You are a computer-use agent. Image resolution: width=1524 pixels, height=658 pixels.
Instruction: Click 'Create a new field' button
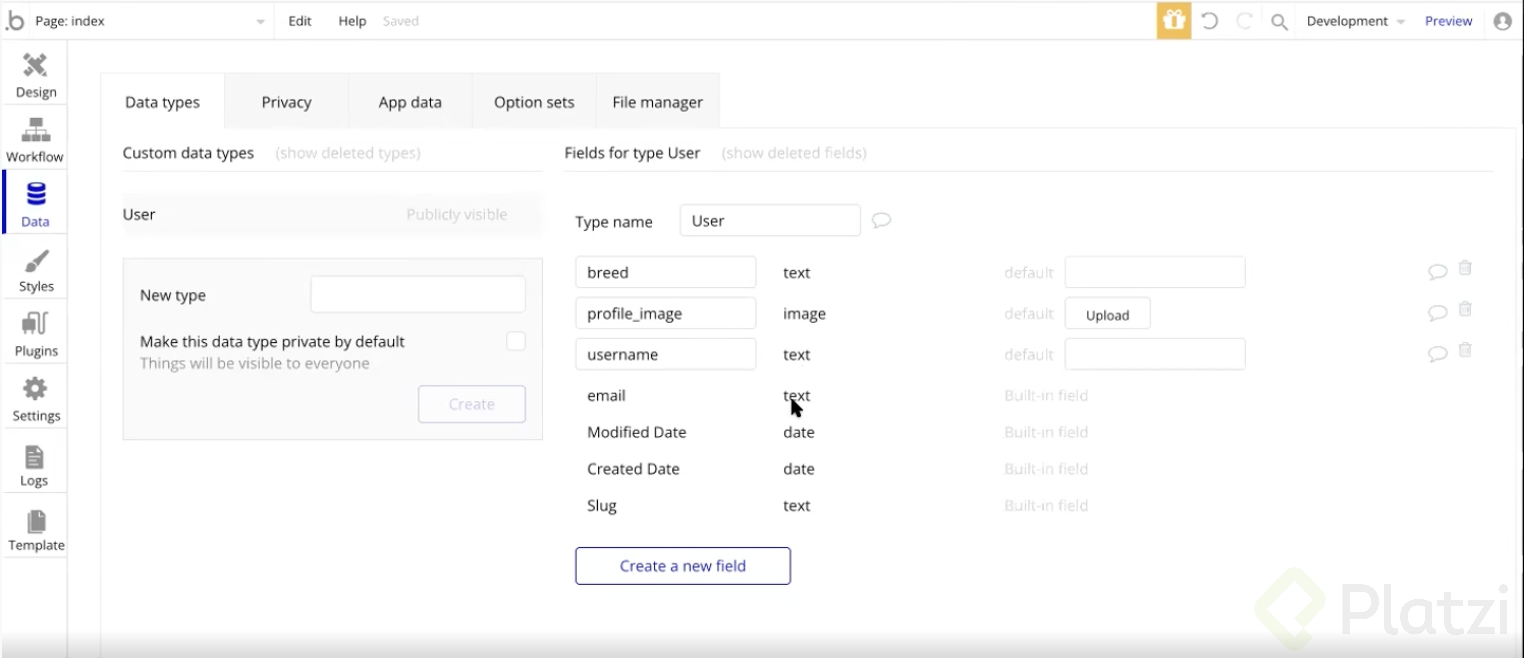682,566
